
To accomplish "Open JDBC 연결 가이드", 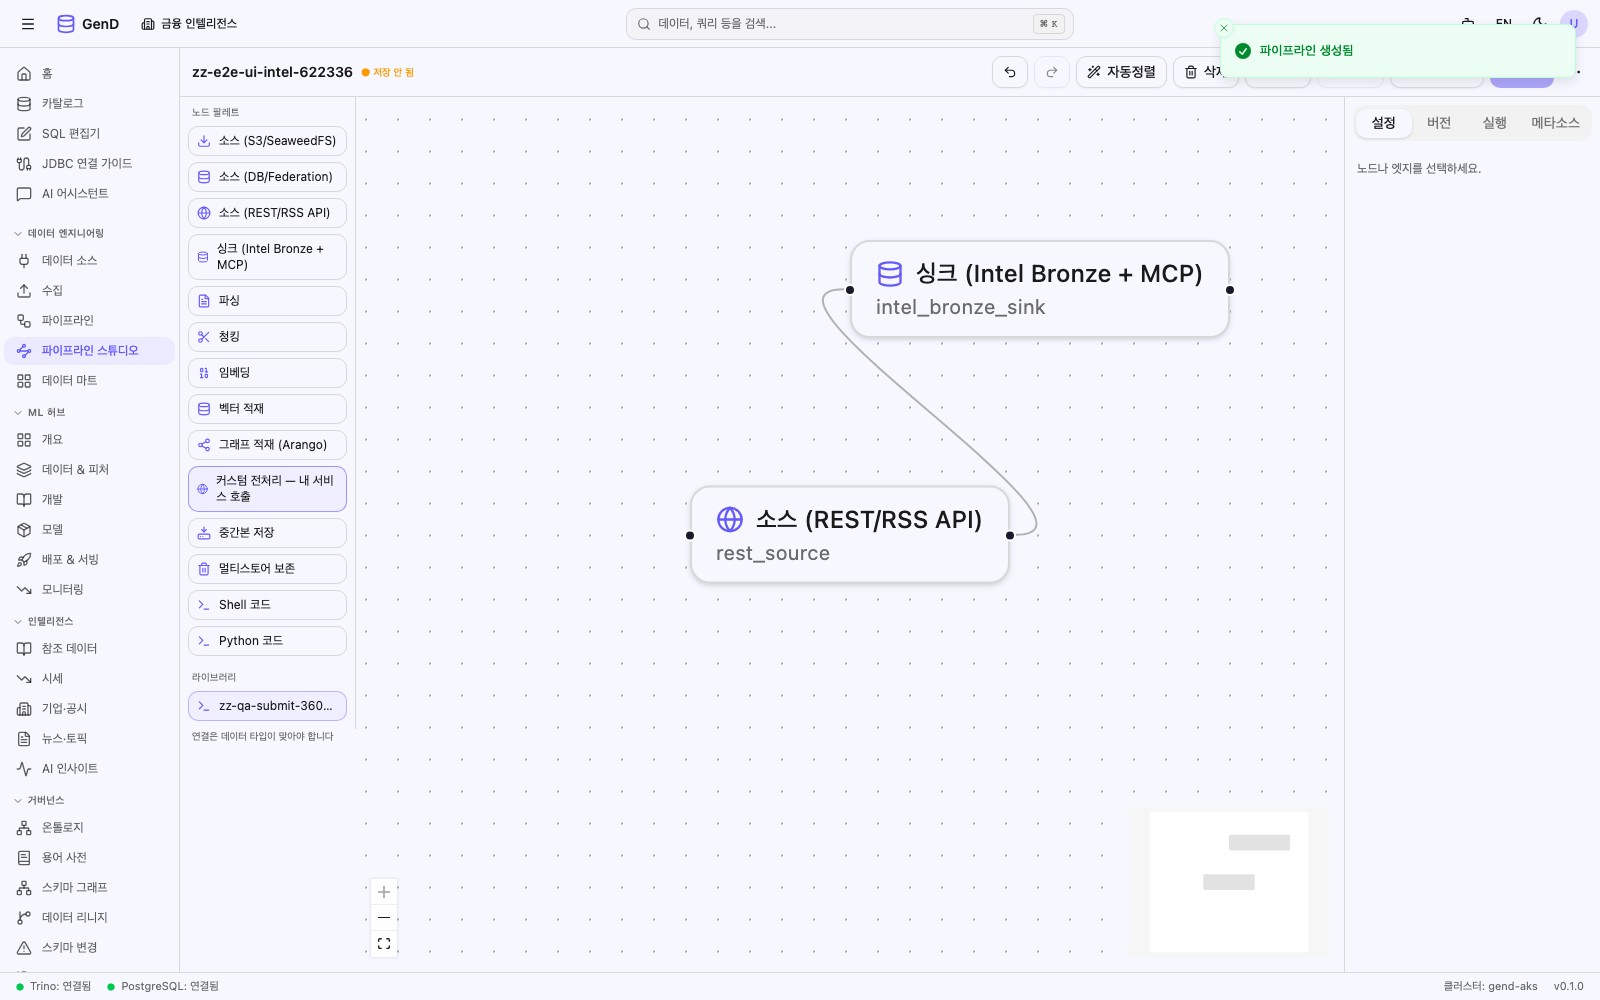I will pos(90,164).
